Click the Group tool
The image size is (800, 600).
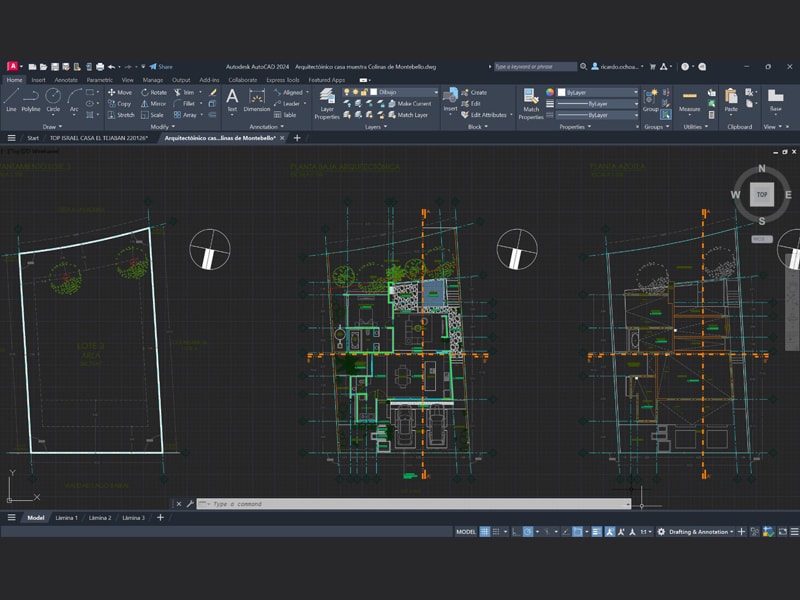point(651,101)
